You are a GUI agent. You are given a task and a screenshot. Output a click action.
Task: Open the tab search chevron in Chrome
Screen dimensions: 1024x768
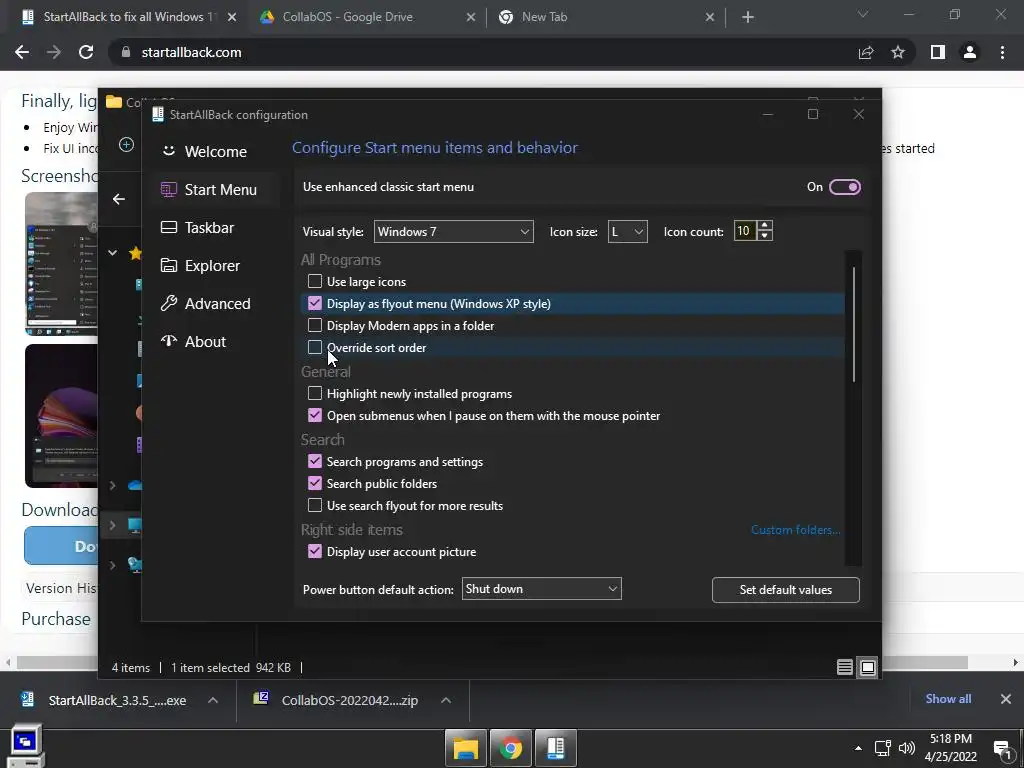tap(863, 14)
